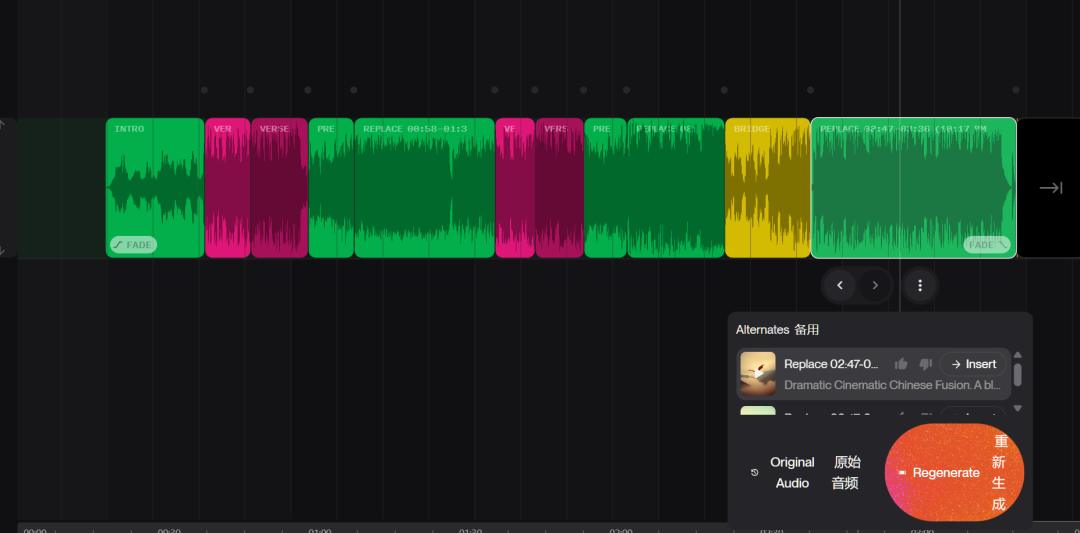Viewport: 1080px width, 533px height.
Task: Click the previous alternate arrow button
Action: pos(840,286)
